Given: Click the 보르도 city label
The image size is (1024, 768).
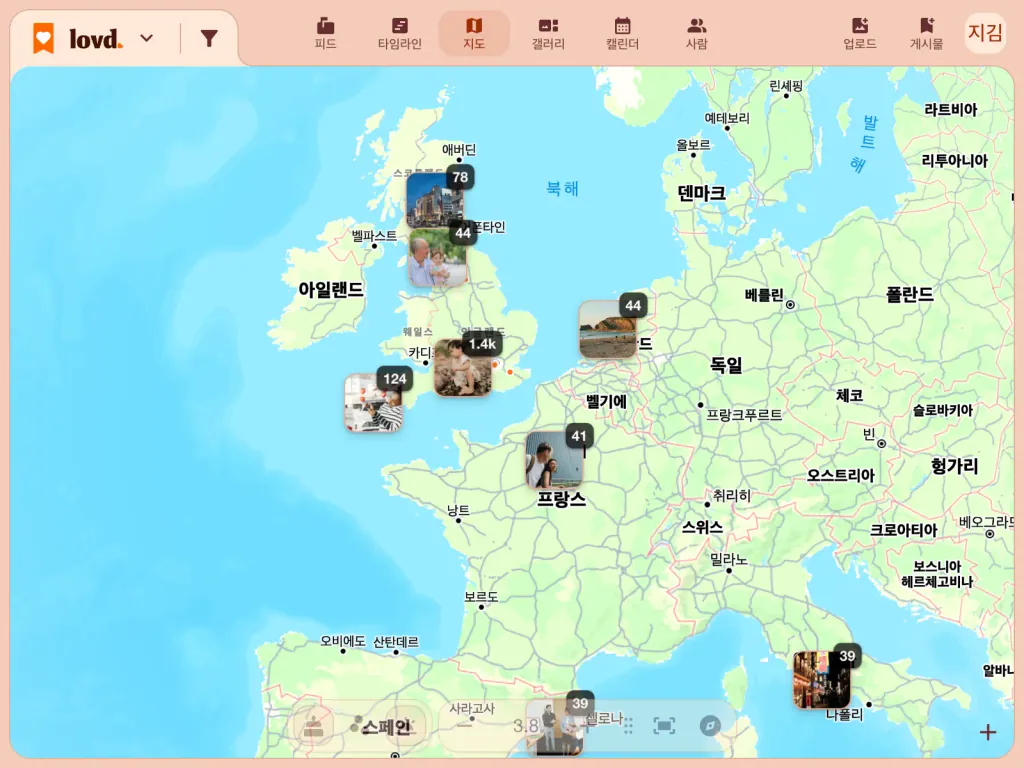Looking at the screenshot, I should (x=481, y=596).
